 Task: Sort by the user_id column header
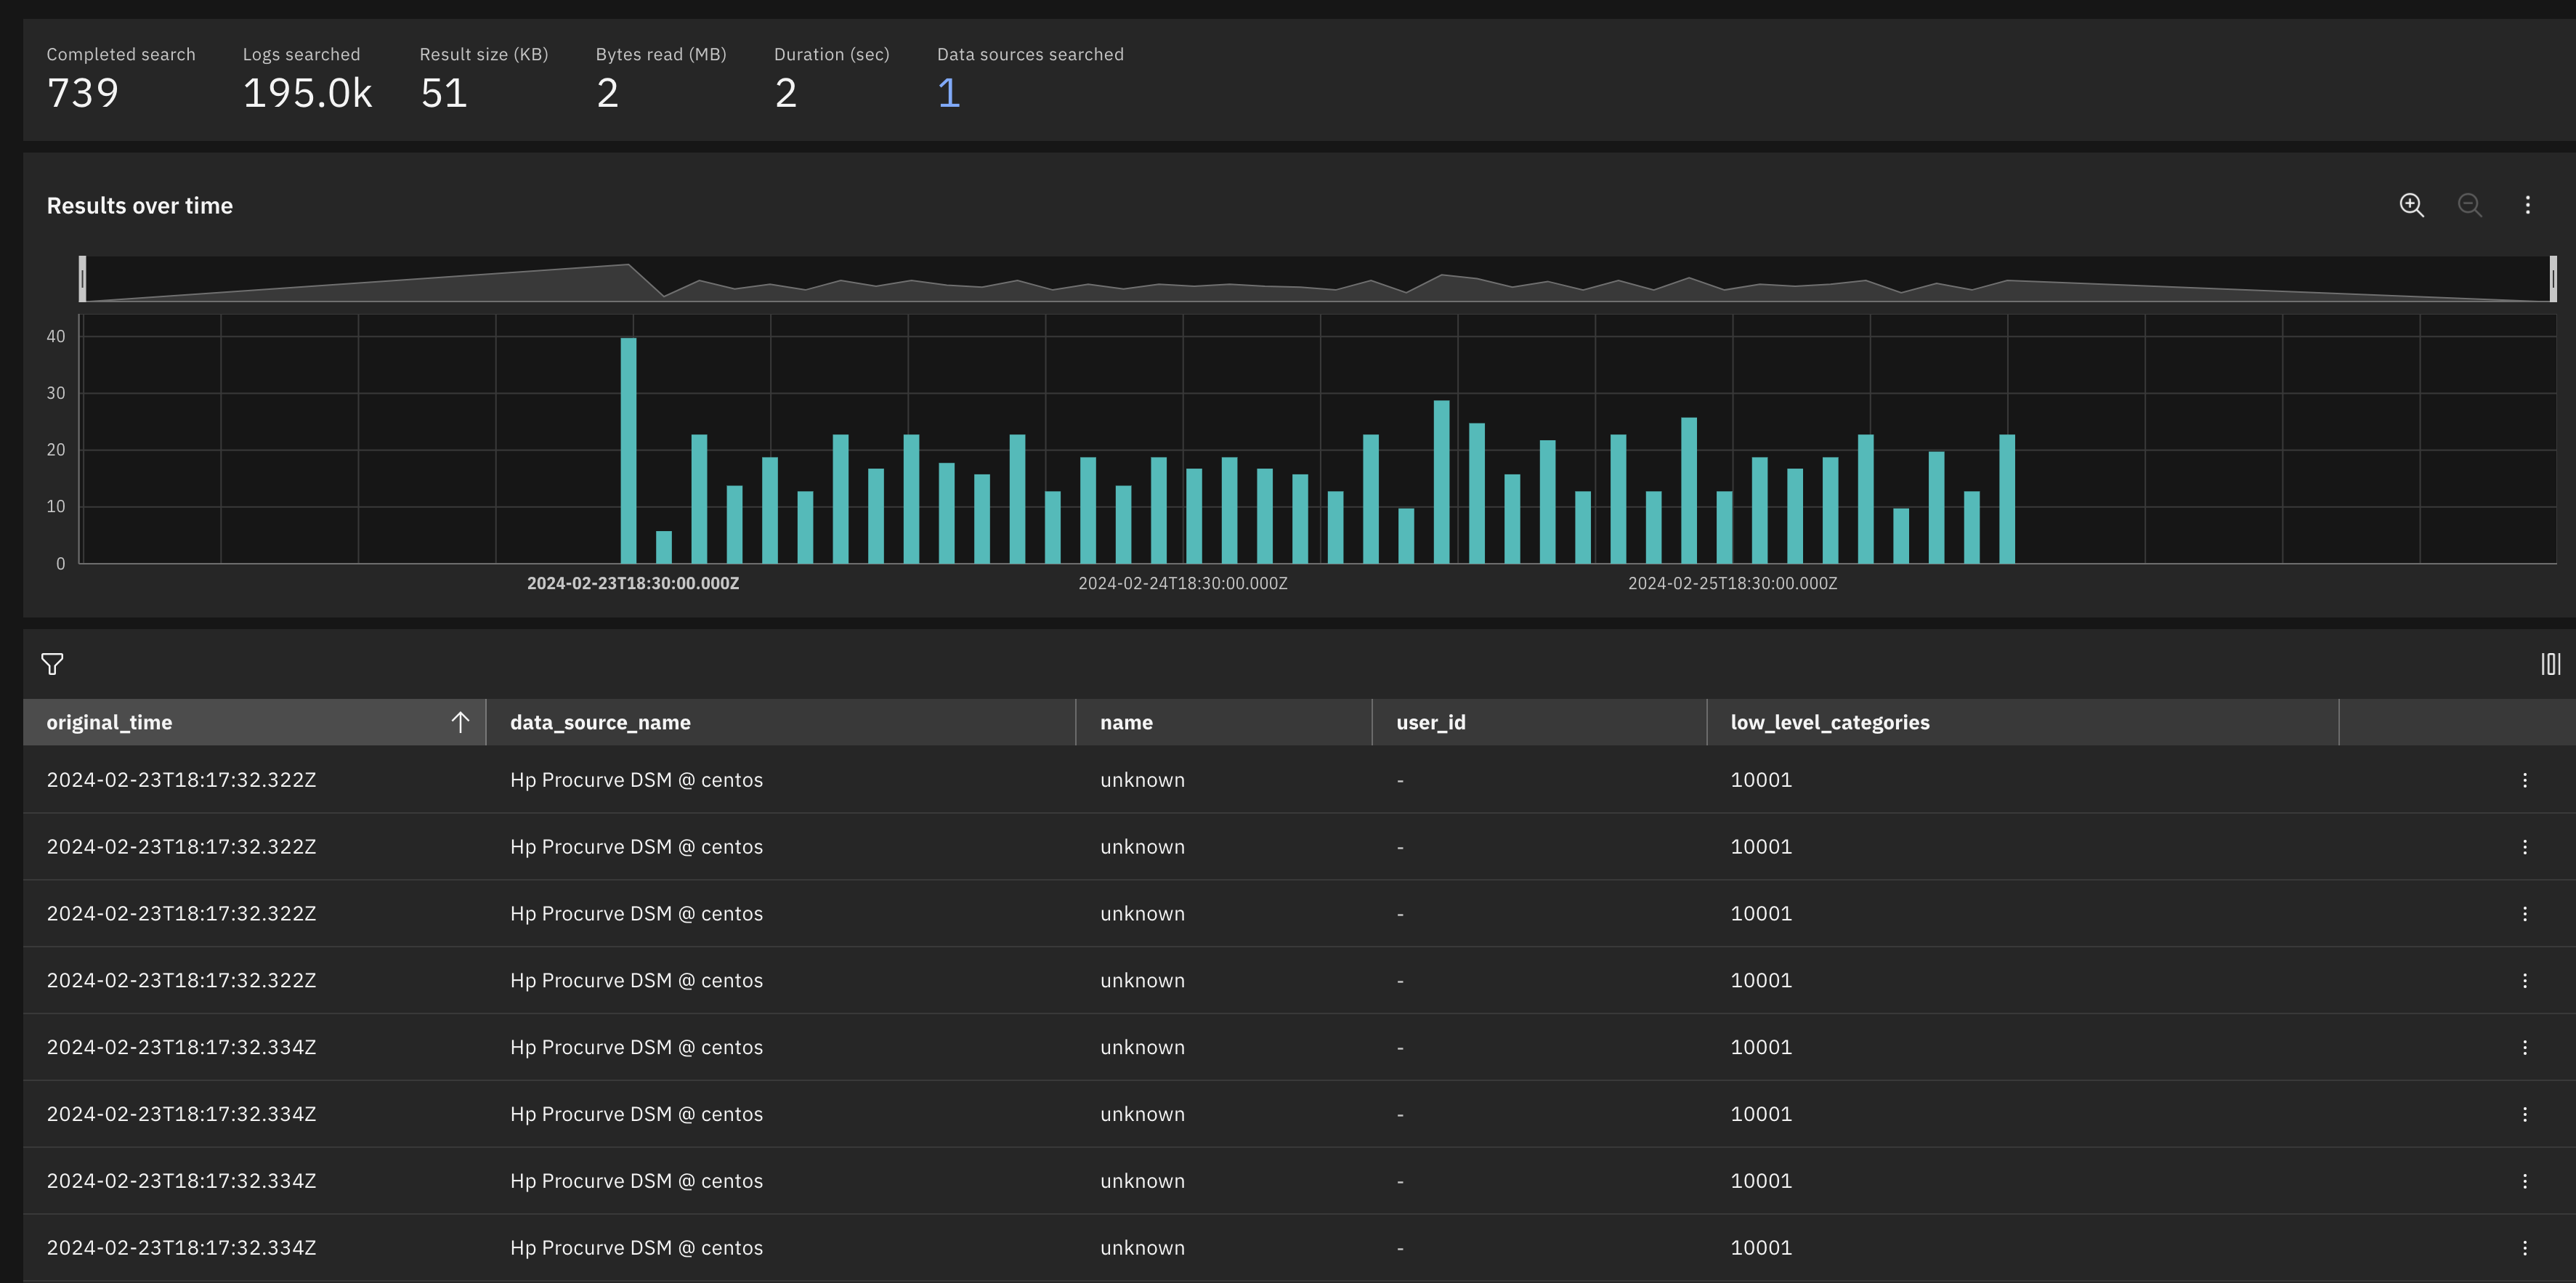(x=1430, y=722)
